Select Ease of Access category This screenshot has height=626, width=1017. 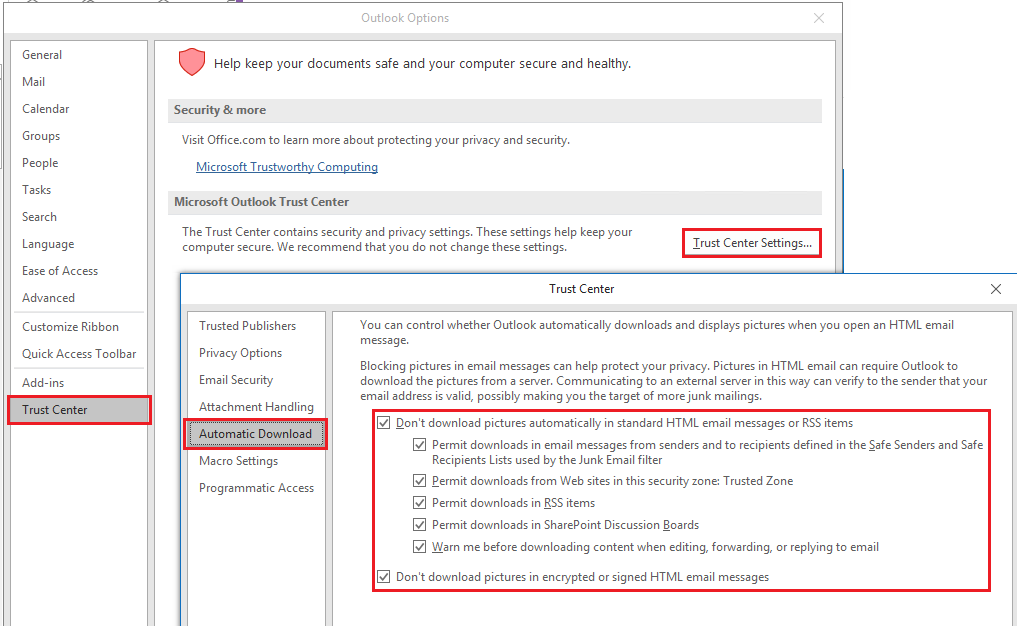(x=60, y=271)
